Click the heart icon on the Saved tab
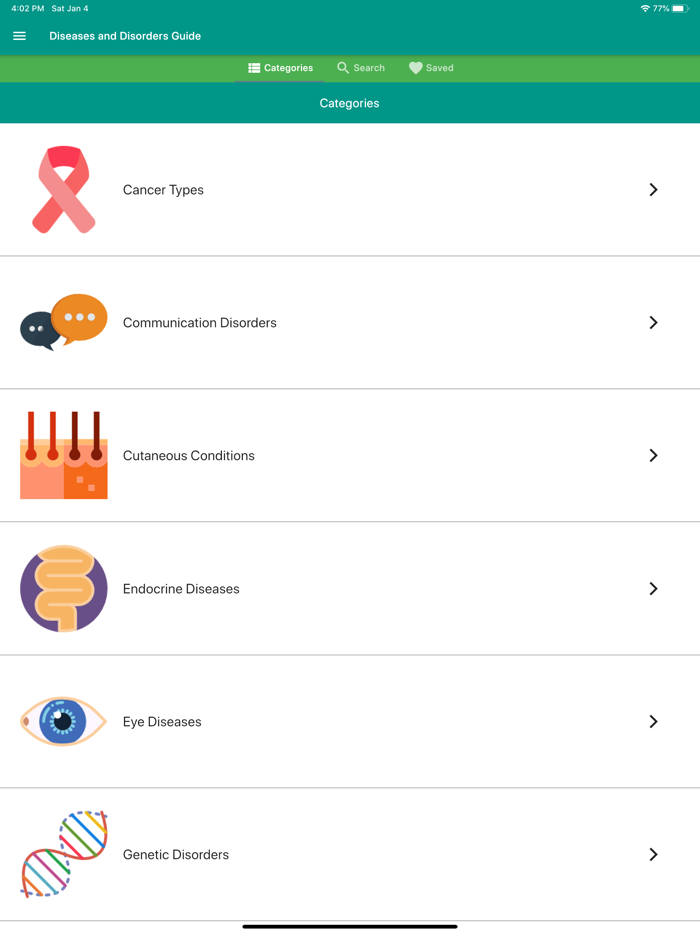700x934 pixels. point(413,68)
